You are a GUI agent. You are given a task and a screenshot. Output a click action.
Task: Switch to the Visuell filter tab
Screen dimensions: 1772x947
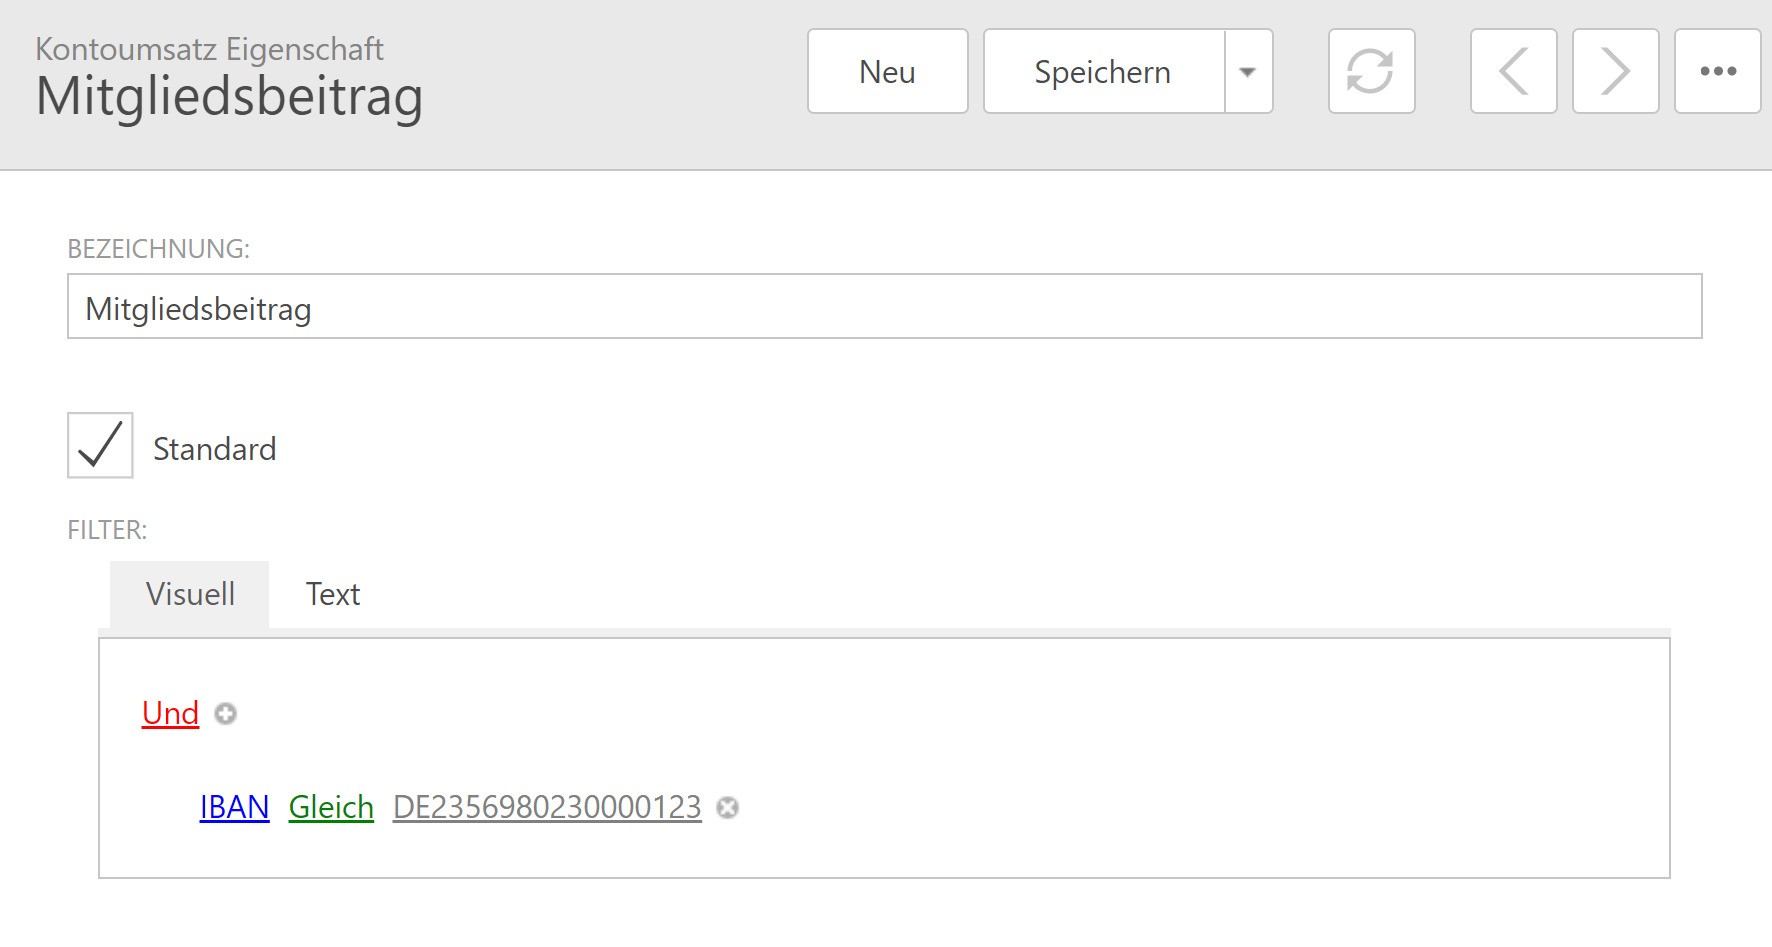[x=190, y=594]
